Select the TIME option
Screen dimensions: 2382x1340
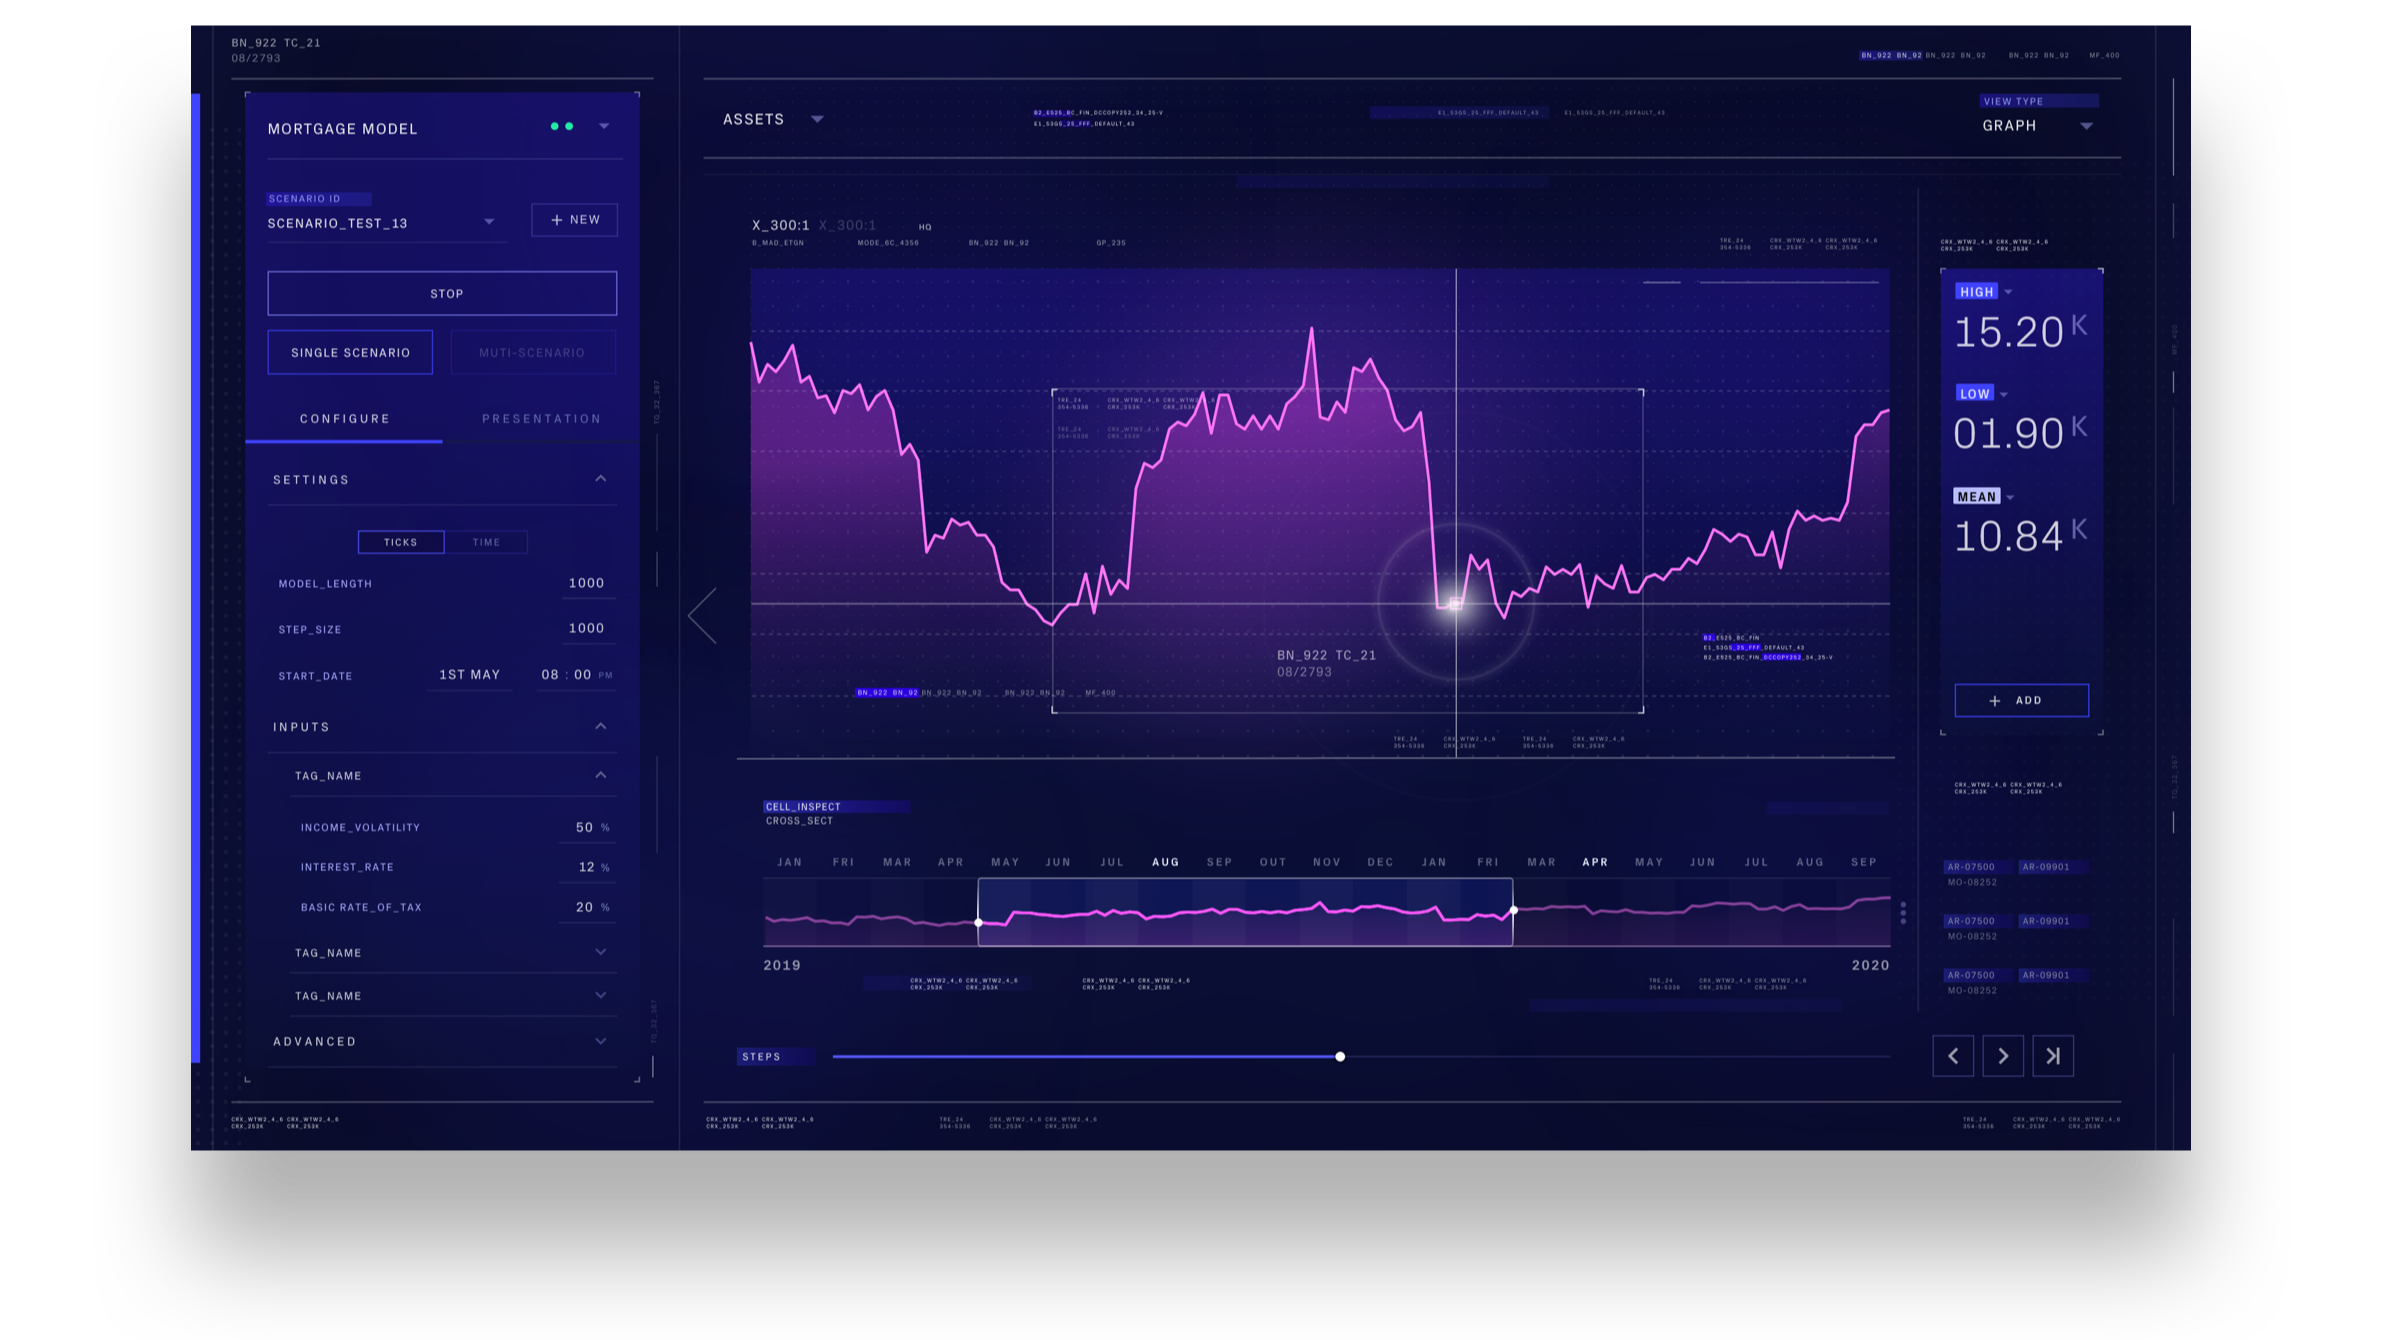coord(486,542)
